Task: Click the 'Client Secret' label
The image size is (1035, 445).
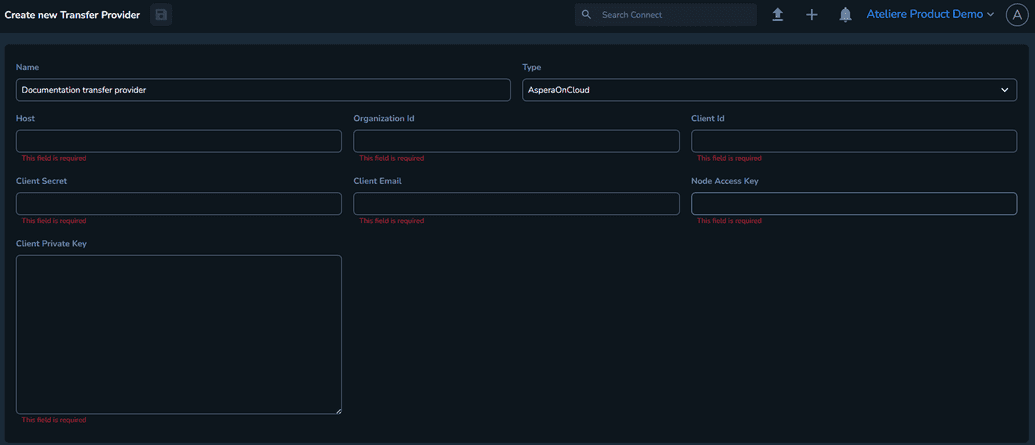Action: 41,181
